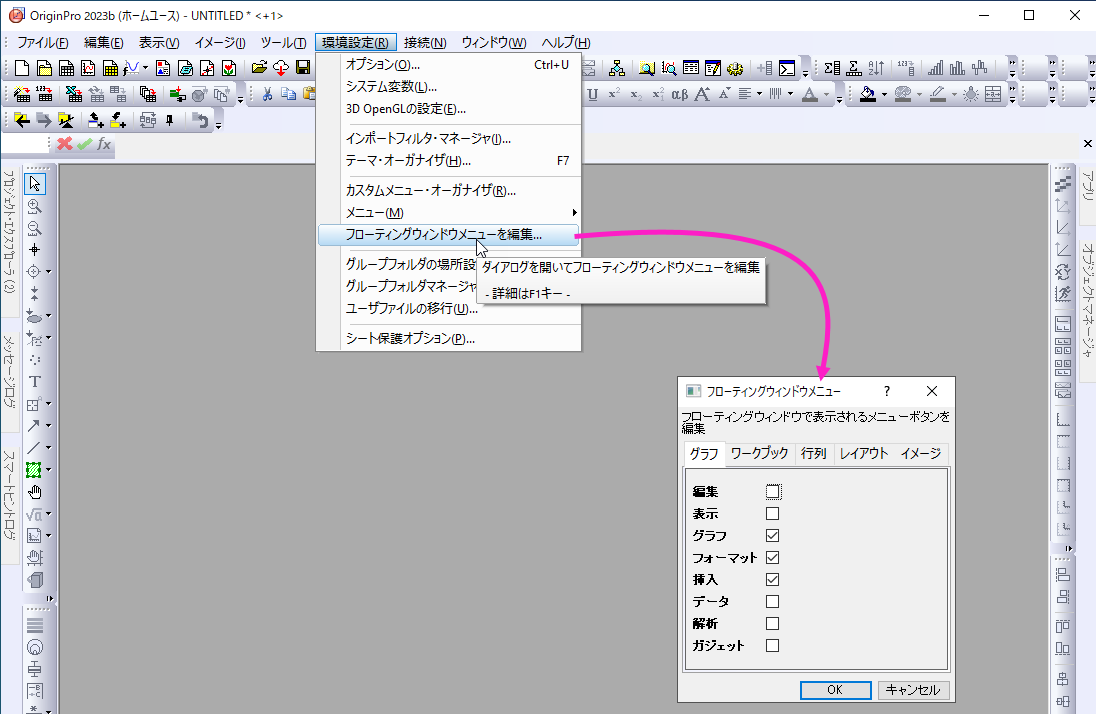
Task: Open the ファイル(F) menu
Action: point(43,43)
